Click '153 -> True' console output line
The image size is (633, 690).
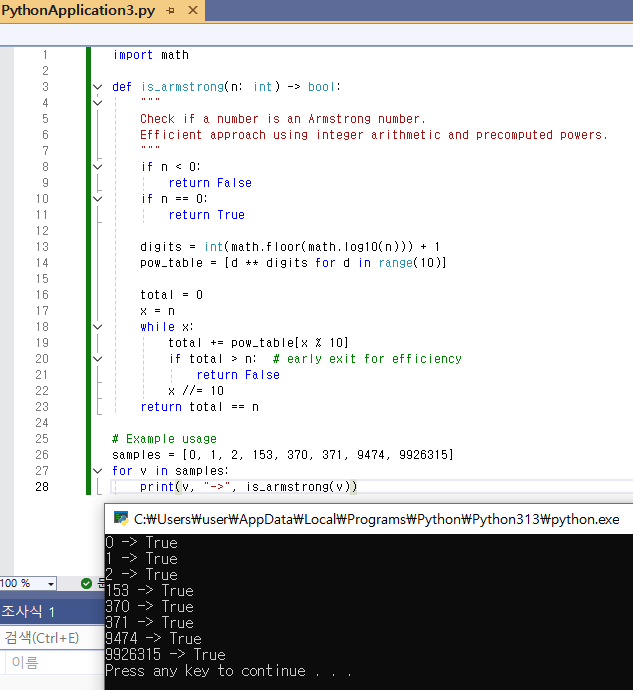(x=150, y=591)
